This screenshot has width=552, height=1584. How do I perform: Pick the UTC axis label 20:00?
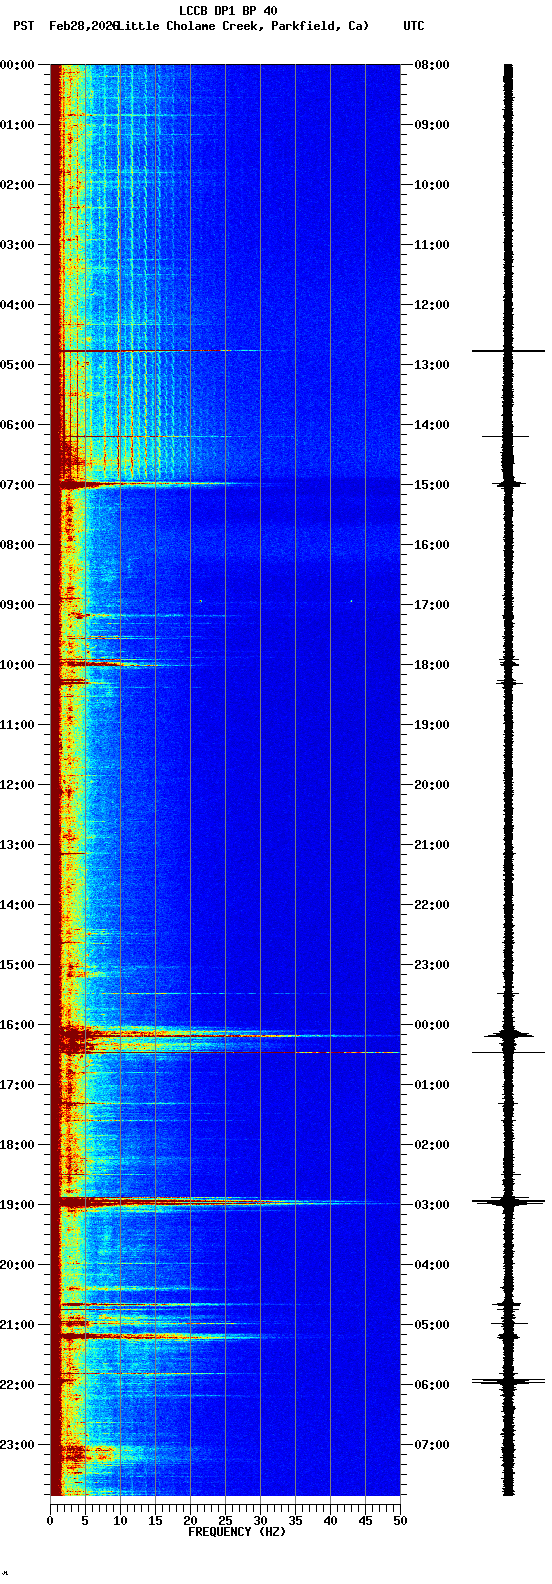(432, 785)
